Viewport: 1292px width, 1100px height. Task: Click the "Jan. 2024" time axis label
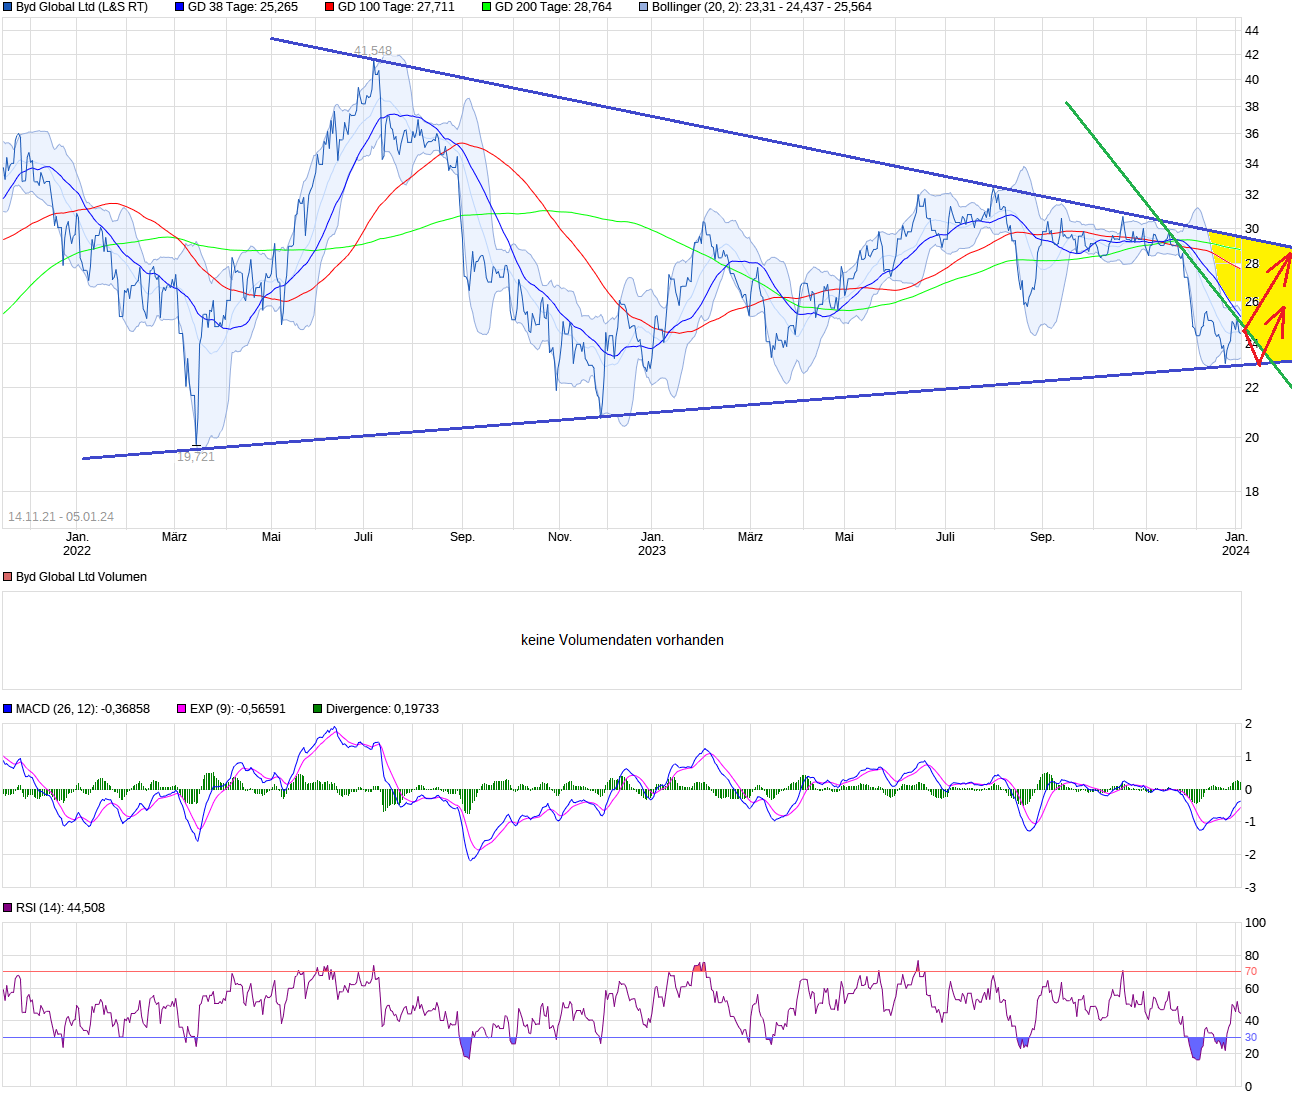coord(1236,544)
